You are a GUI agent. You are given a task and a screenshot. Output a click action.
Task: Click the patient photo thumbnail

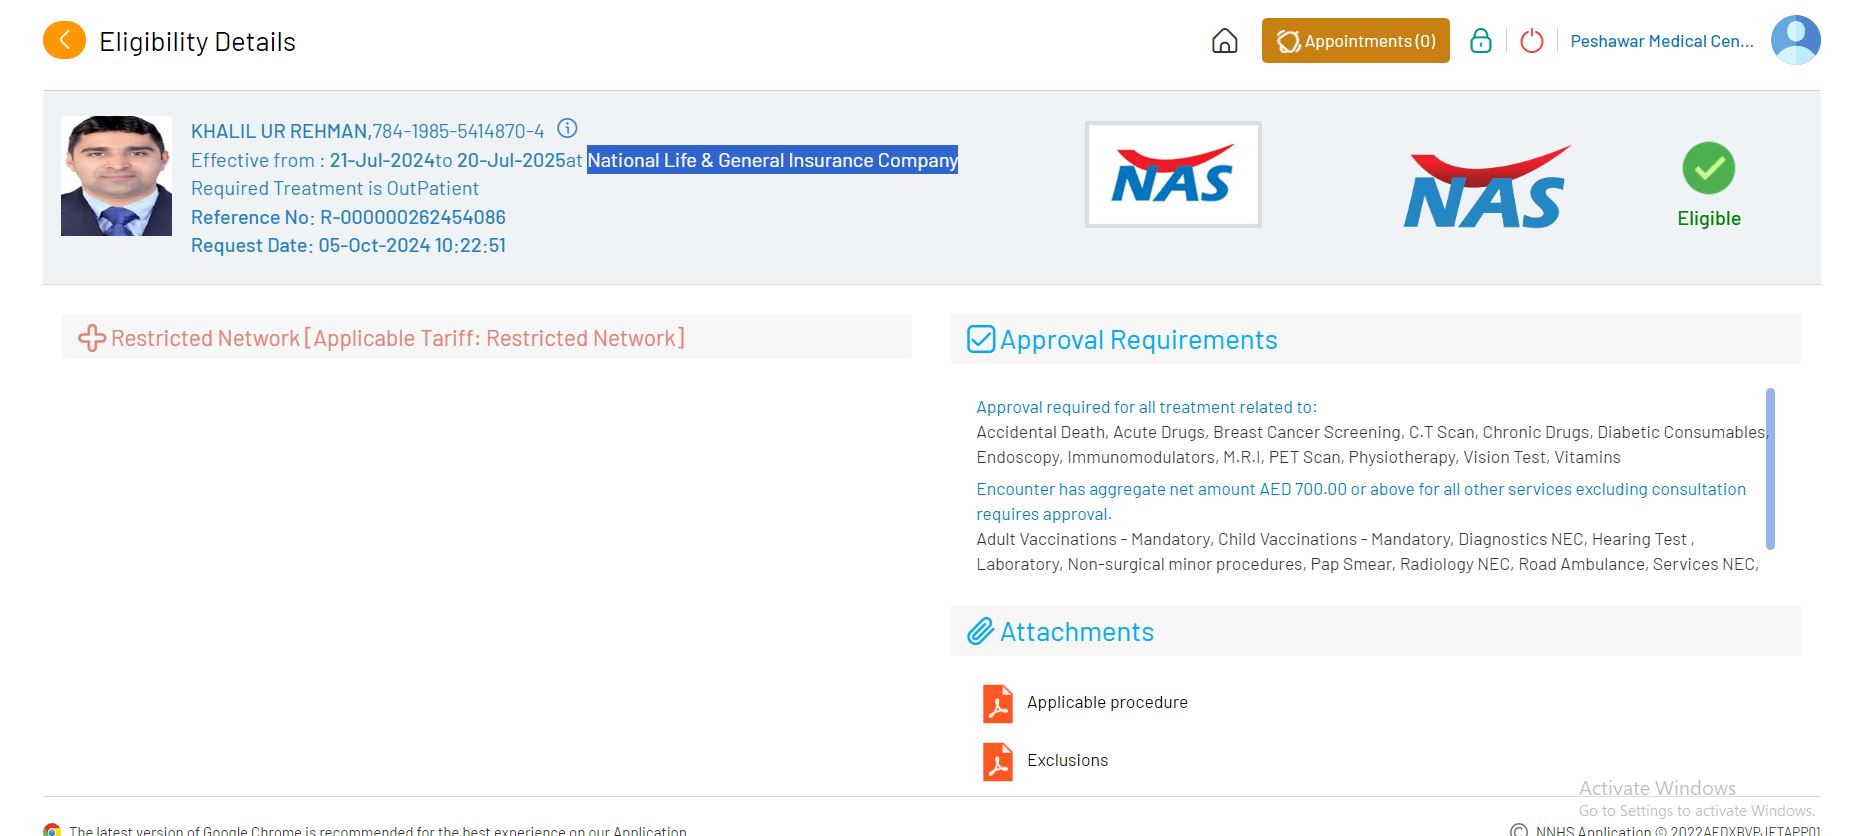click(x=116, y=176)
